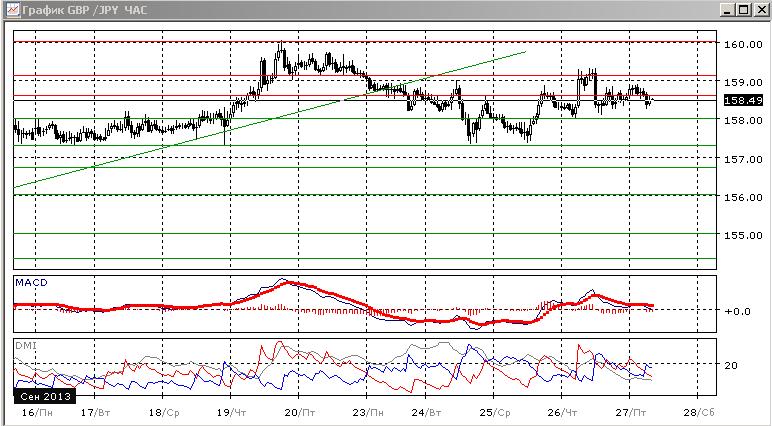772x426 pixels.
Task: Click the 20/Пт date axis label
Action: click(299, 413)
